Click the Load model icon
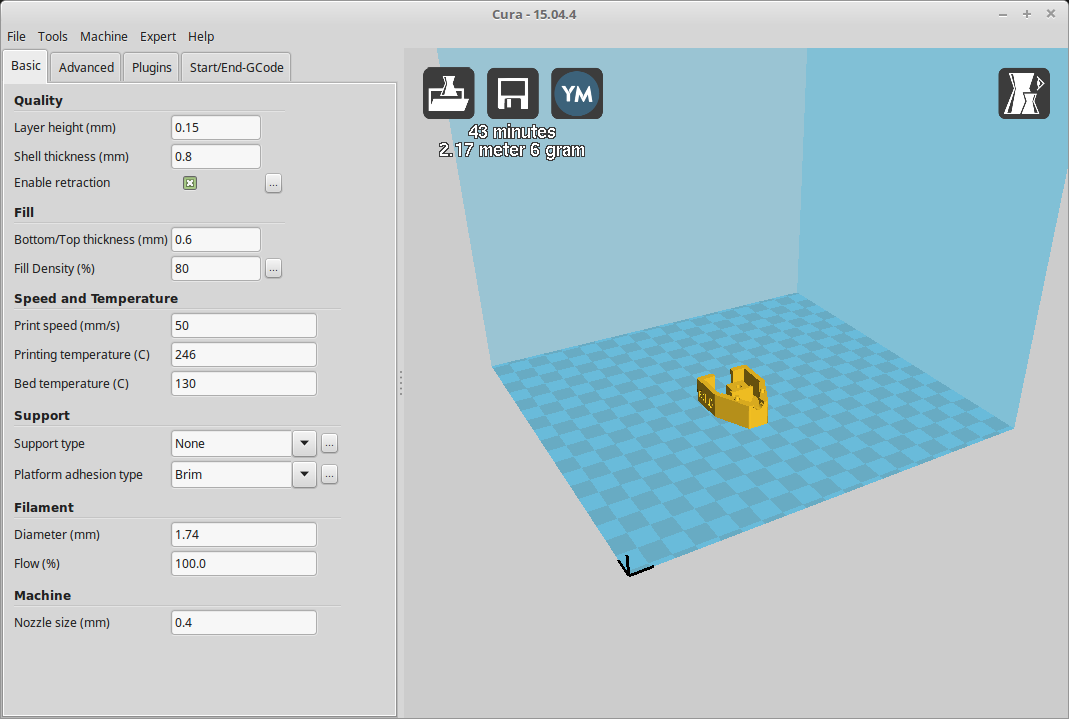The height and width of the screenshot is (719, 1069). (449, 93)
